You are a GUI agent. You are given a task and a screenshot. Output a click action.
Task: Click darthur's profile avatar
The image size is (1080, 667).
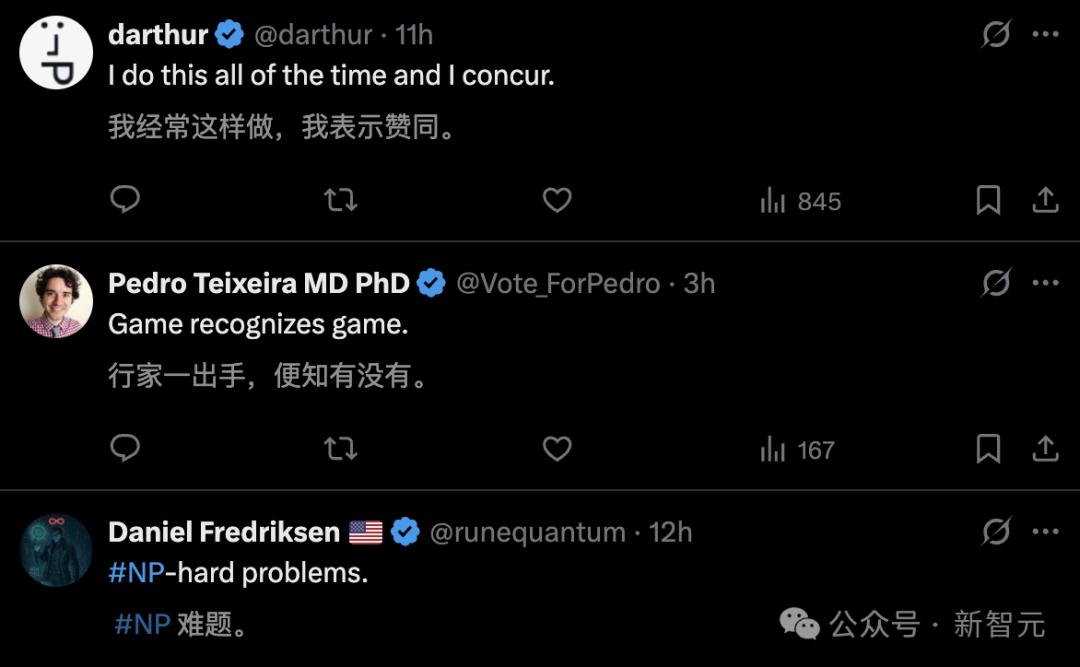click(x=56, y=52)
